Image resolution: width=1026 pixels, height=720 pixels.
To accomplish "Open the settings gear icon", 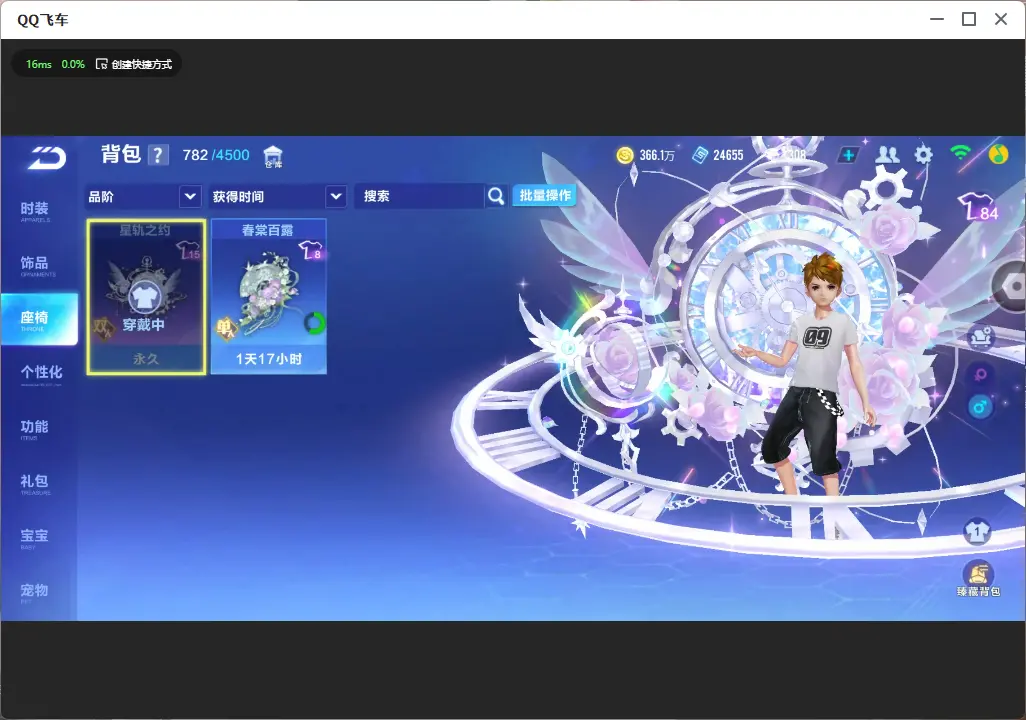I will click(923, 154).
